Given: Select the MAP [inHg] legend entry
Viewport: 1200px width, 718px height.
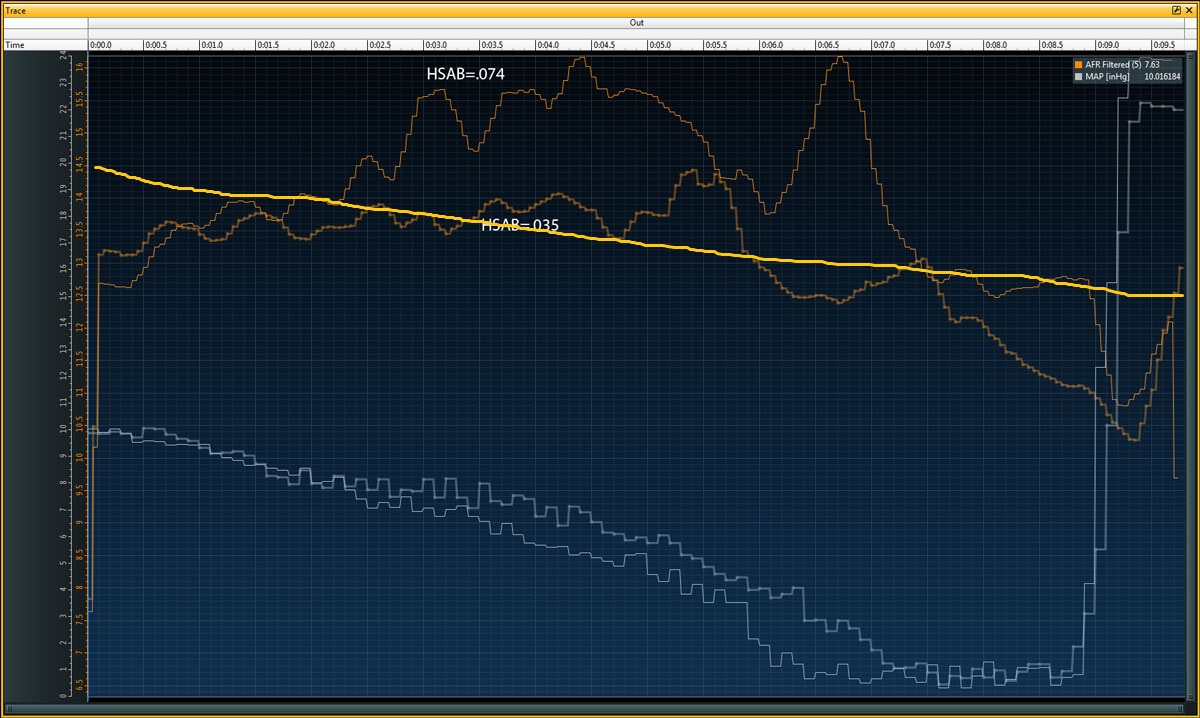Looking at the screenshot, I should click(x=1106, y=76).
